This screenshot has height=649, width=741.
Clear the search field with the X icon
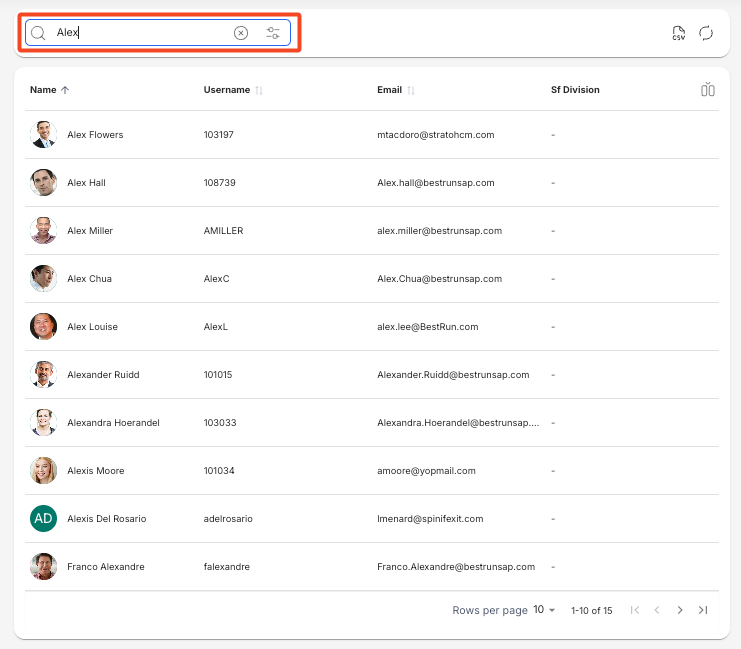pyautogui.click(x=241, y=33)
